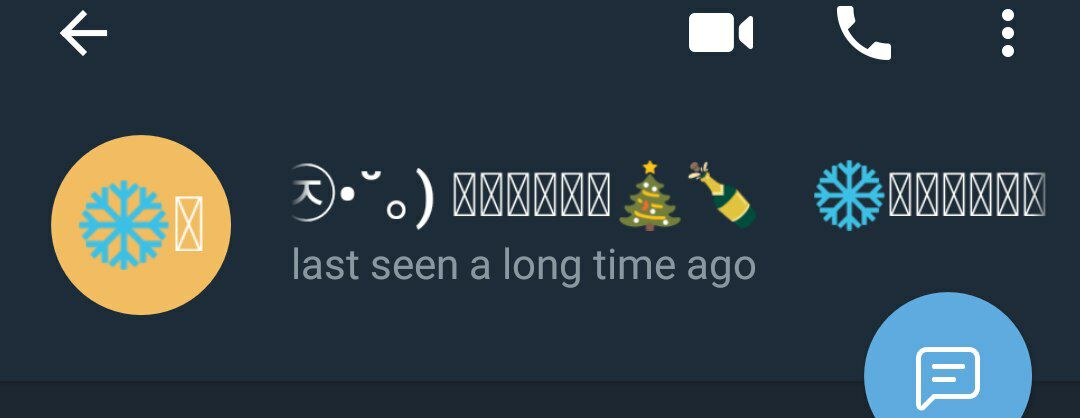Click the champagne bottle emoji in the name
Viewport: 1080px width, 418px height.
coord(722,194)
